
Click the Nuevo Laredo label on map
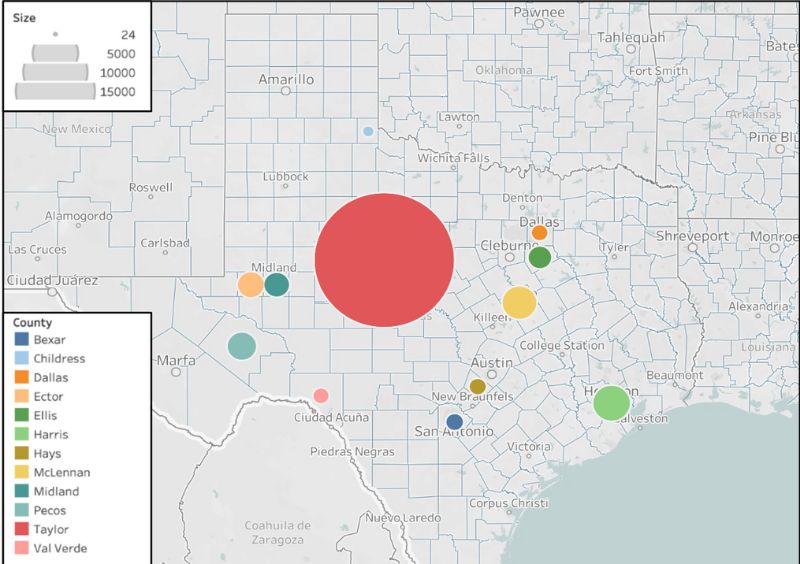(x=403, y=518)
